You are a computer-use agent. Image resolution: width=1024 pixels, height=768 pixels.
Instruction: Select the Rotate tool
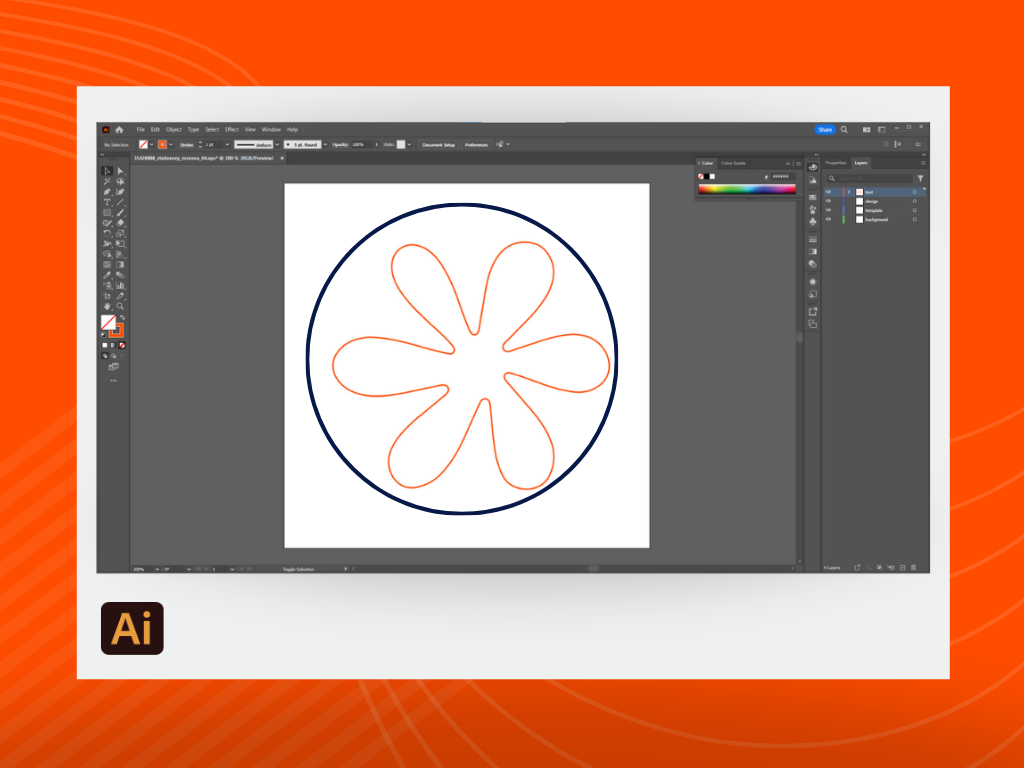pos(107,233)
